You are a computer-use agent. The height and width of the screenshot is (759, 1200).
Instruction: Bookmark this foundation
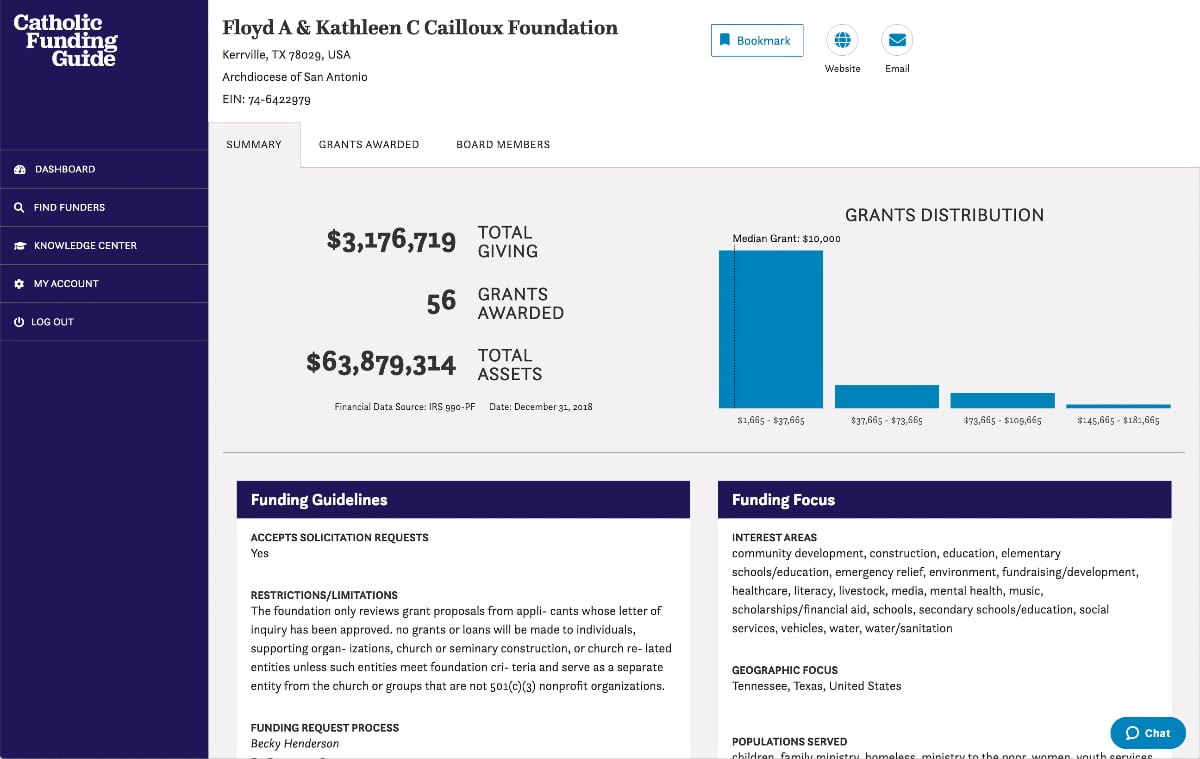coord(757,40)
